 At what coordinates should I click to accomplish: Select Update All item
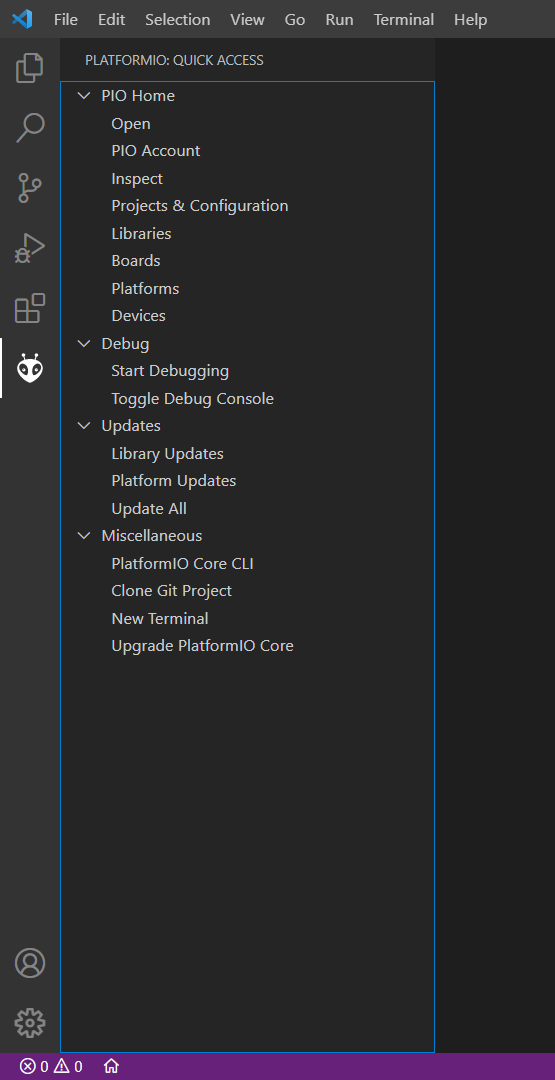tap(149, 508)
